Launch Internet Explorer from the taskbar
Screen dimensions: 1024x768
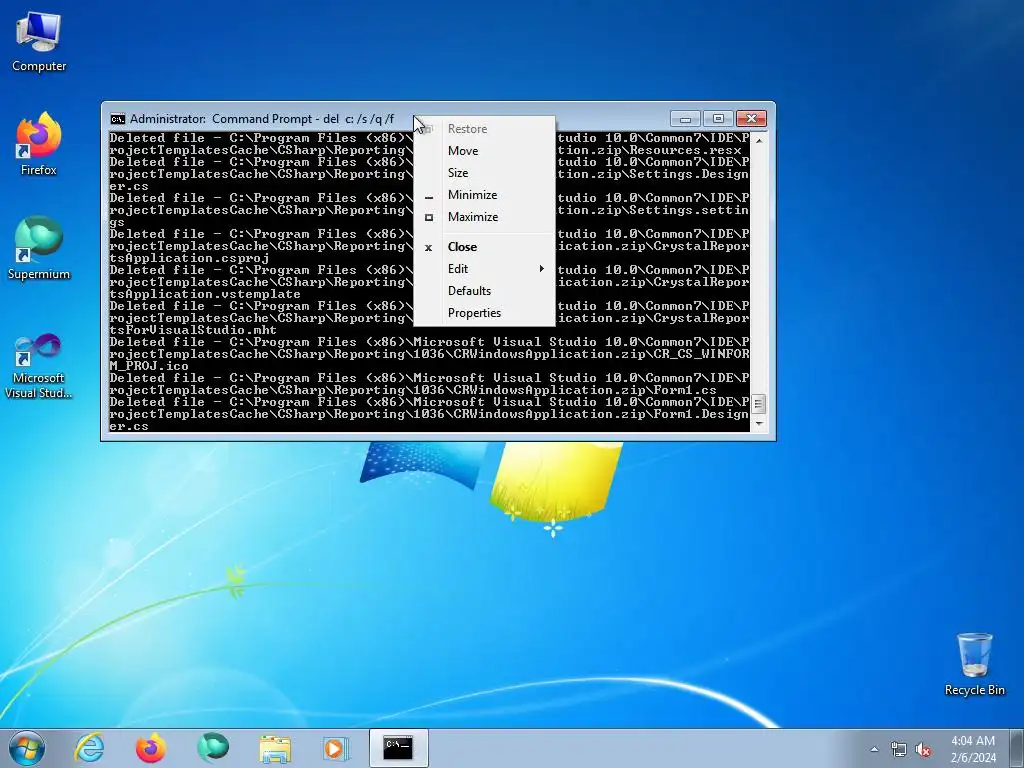pyautogui.click(x=89, y=748)
